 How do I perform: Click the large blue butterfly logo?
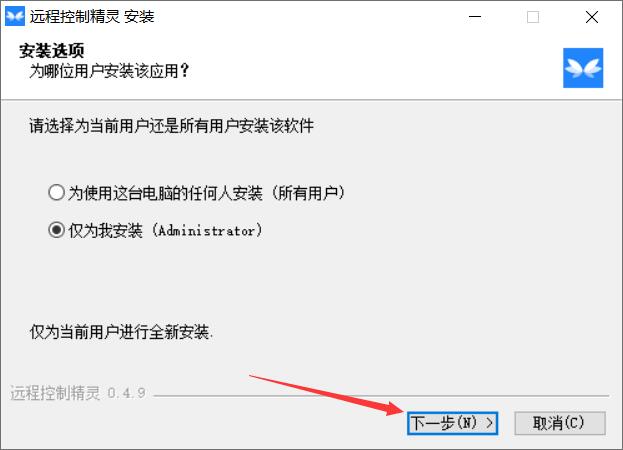pyautogui.click(x=583, y=68)
